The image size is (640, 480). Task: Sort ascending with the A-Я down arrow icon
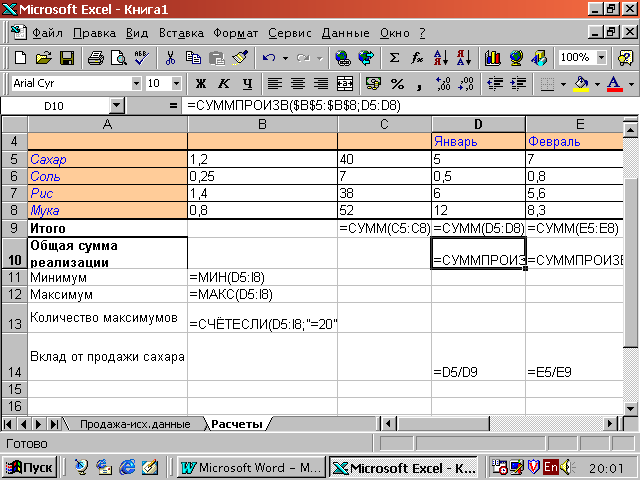441,58
